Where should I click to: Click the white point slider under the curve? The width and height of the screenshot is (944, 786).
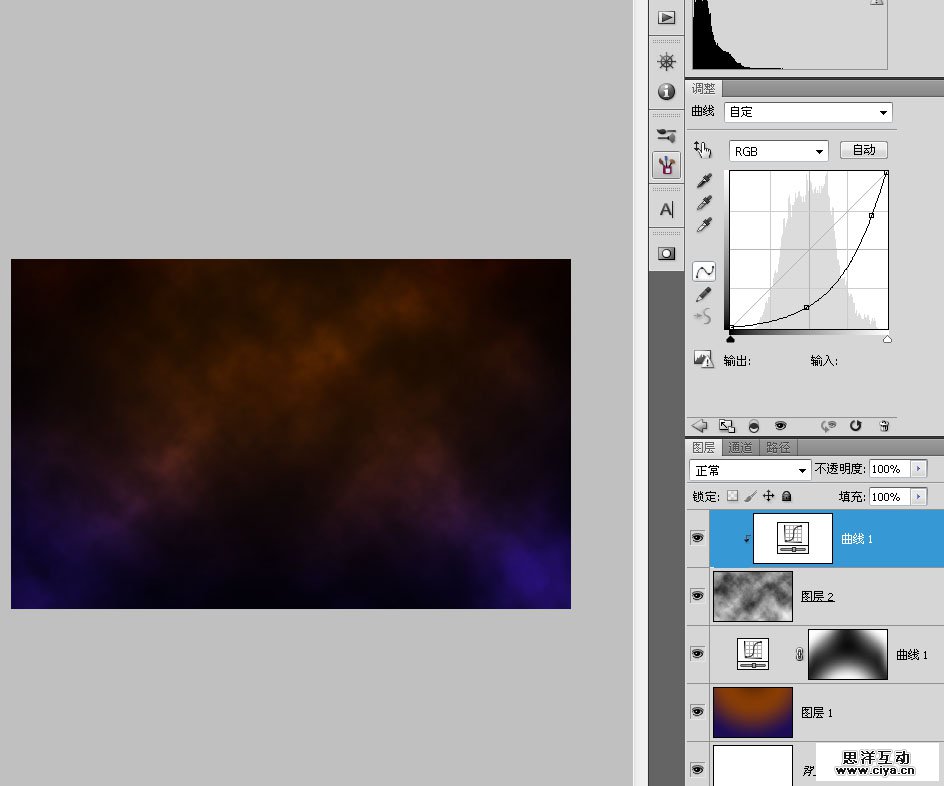887,340
